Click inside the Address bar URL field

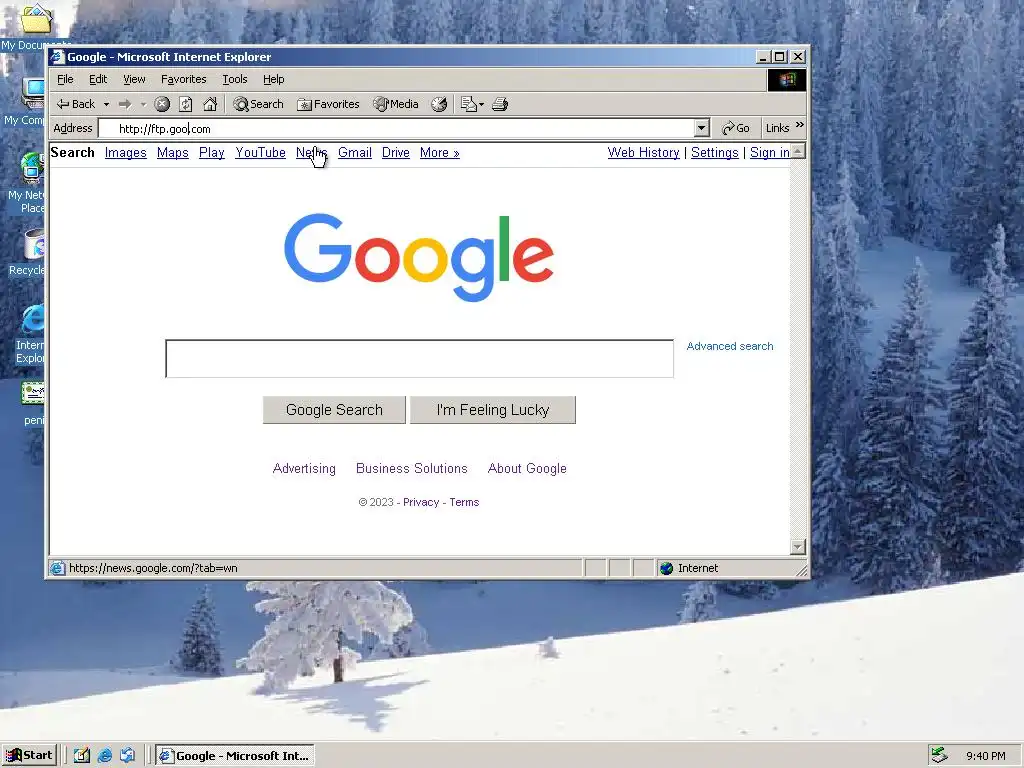pyautogui.click(x=397, y=129)
